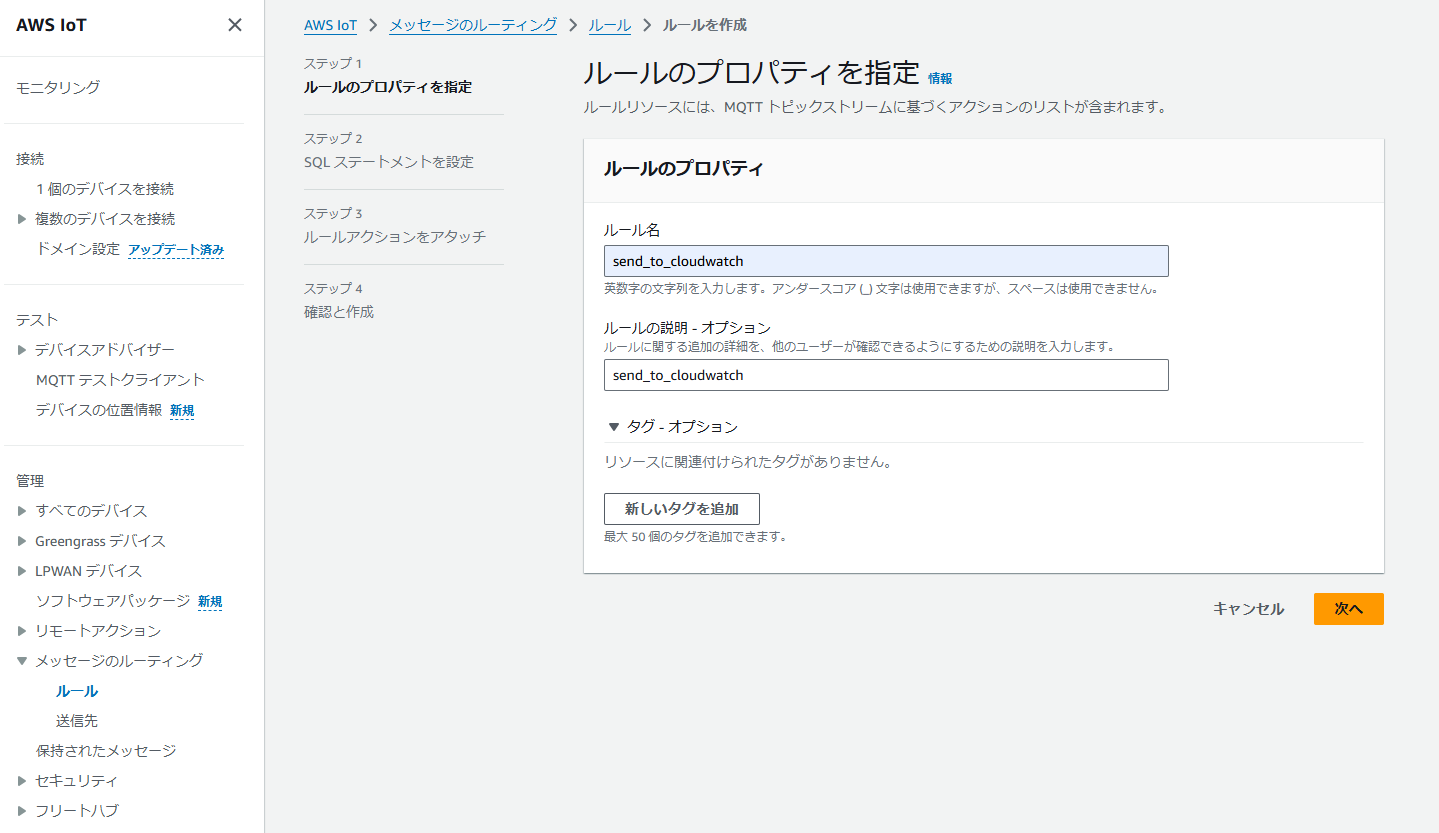
Task: Close the AWS IoT navigation panel
Action: (x=235, y=25)
